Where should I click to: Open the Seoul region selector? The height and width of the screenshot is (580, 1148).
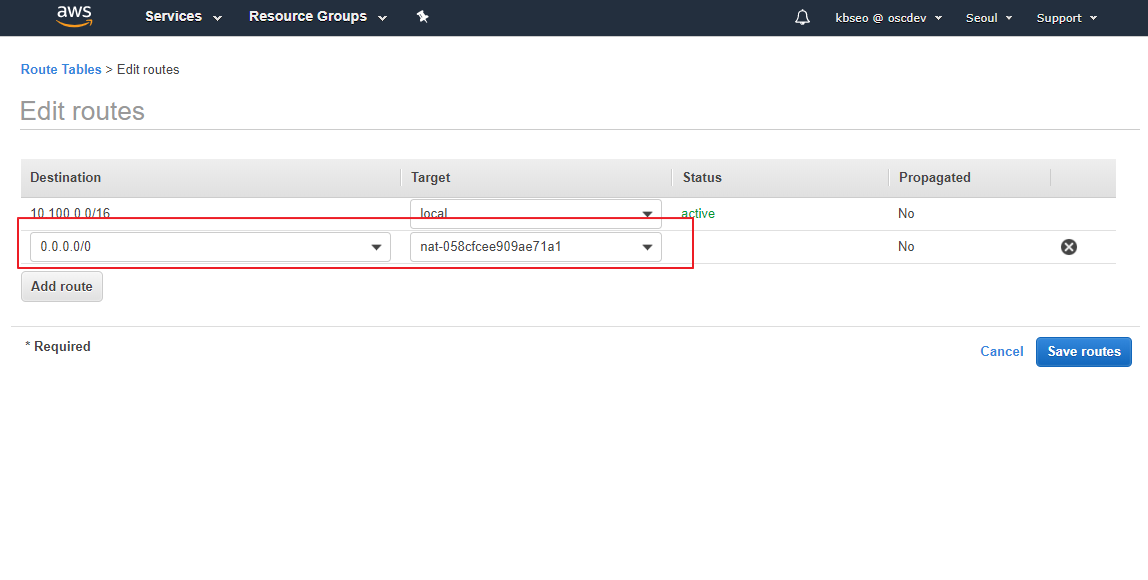[988, 18]
